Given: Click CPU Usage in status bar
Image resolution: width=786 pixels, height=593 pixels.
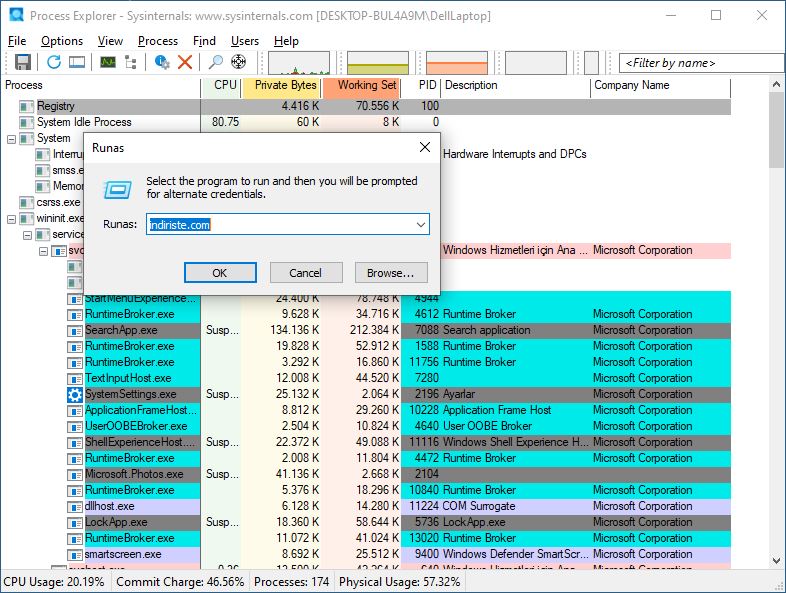Looking at the screenshot, I should [x=54, y=582].
